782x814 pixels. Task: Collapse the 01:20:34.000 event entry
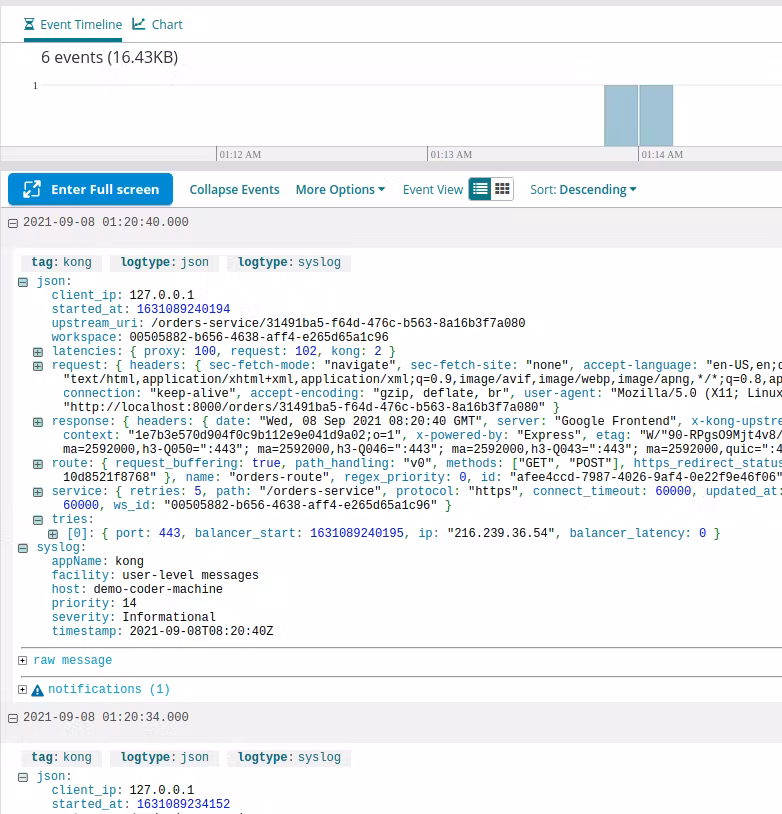click(13, 718)
